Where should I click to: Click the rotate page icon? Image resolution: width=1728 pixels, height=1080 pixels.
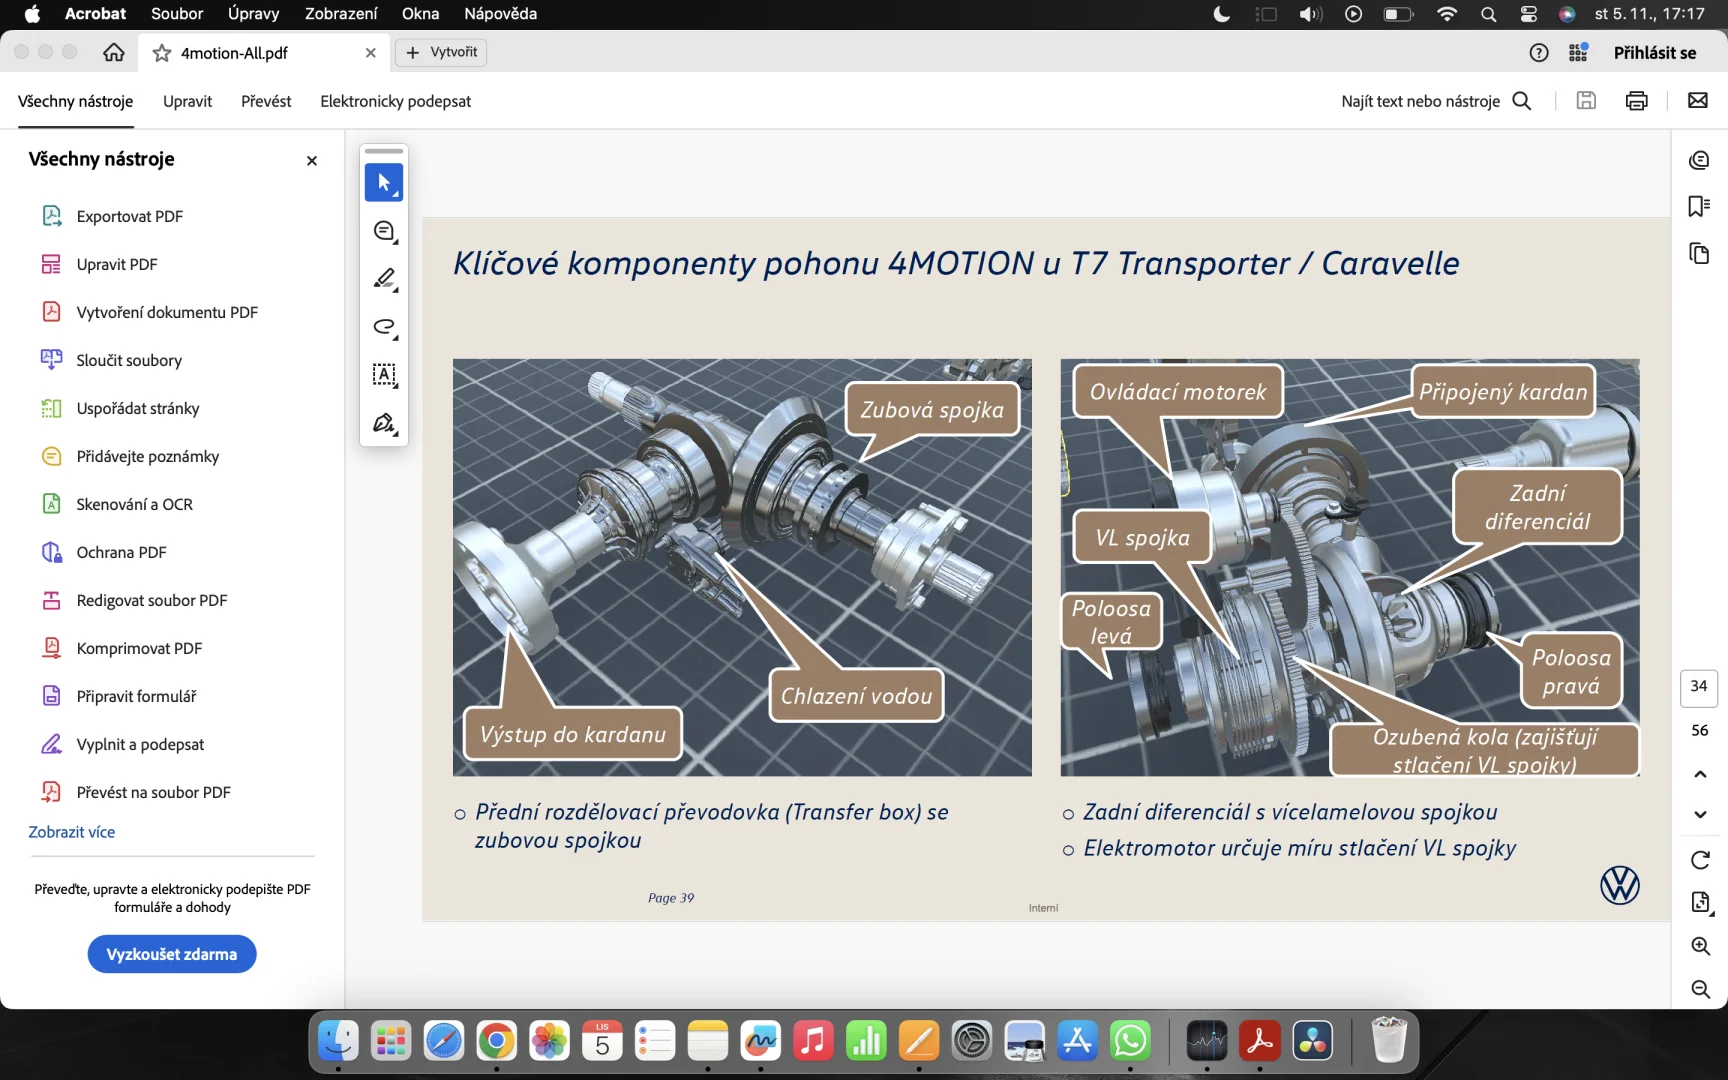click(x=1700, y=860)
